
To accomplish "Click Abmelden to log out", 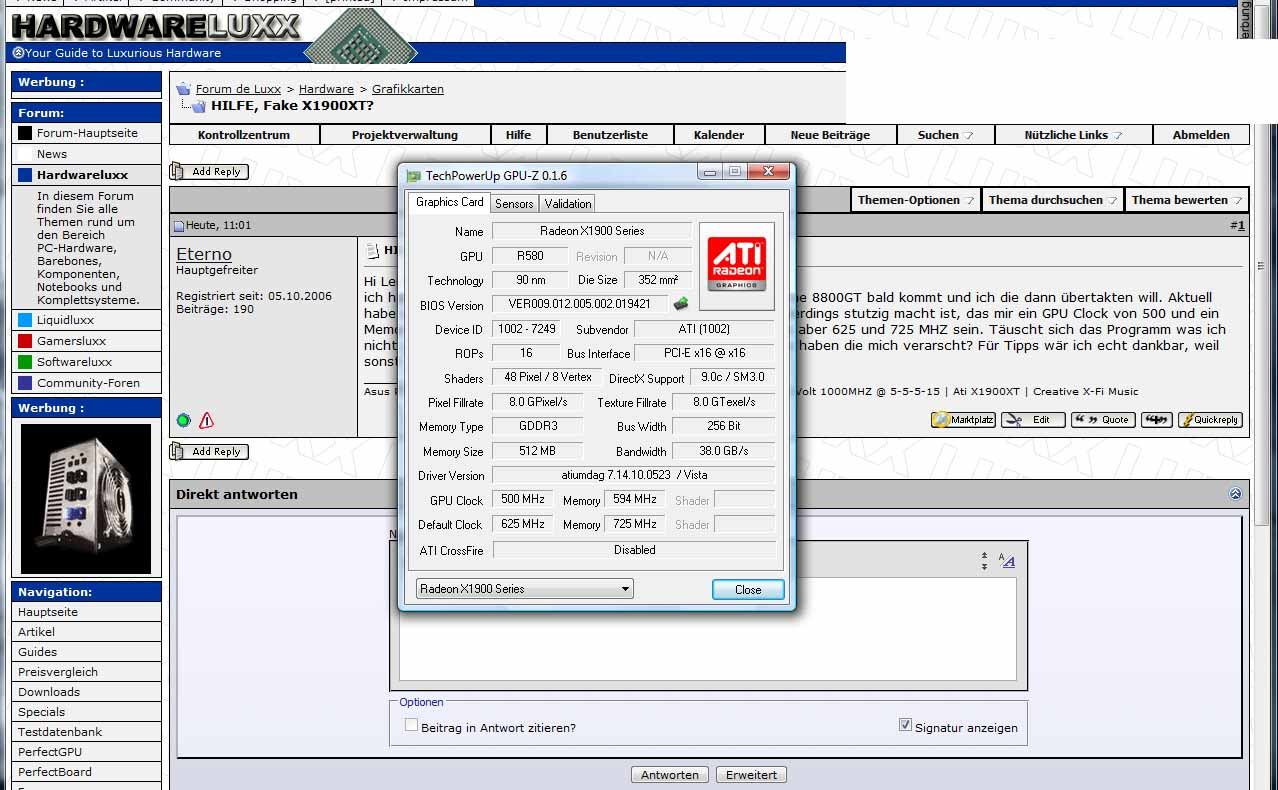I will (x=1201, y=135).
